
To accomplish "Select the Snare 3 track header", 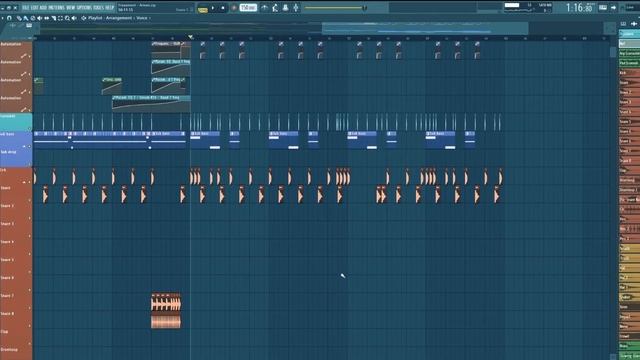I will point(16,230).
